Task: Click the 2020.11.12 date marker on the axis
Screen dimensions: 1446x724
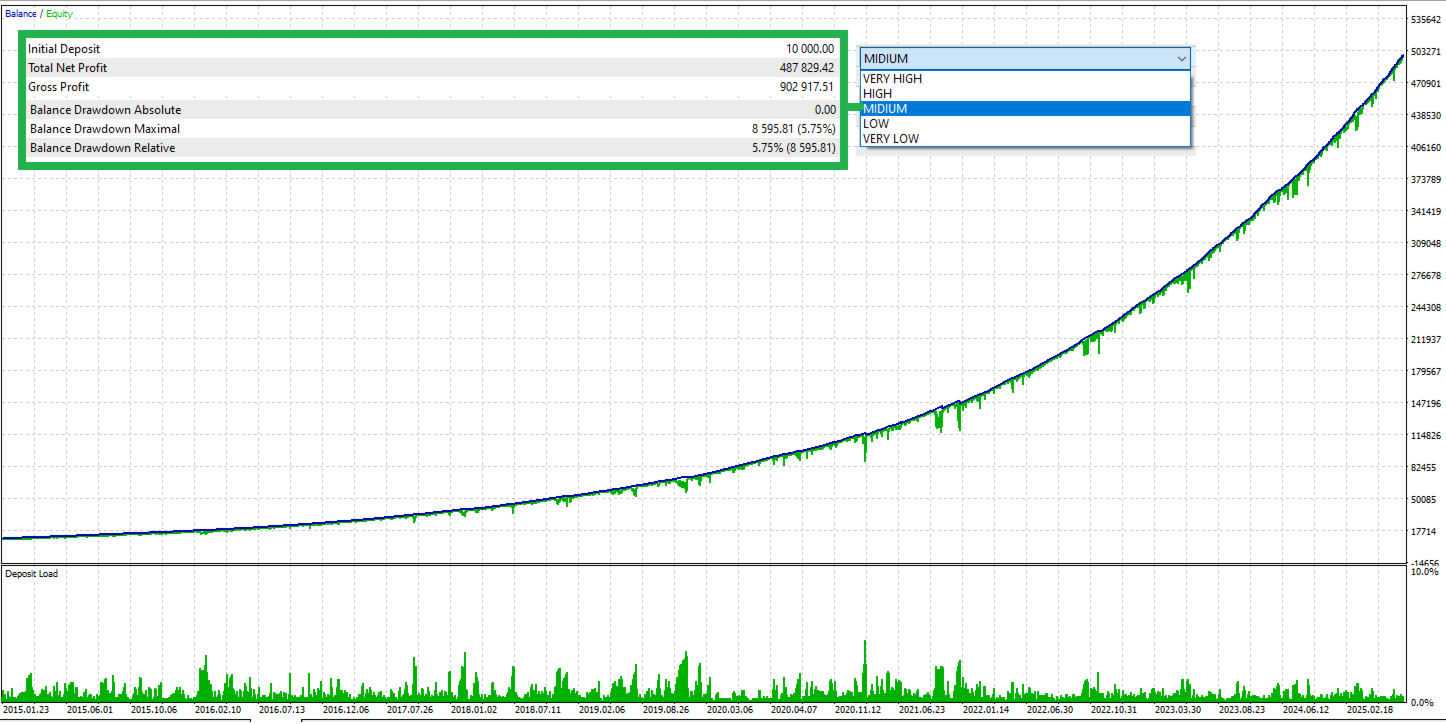Action: (x=857, y=709)
